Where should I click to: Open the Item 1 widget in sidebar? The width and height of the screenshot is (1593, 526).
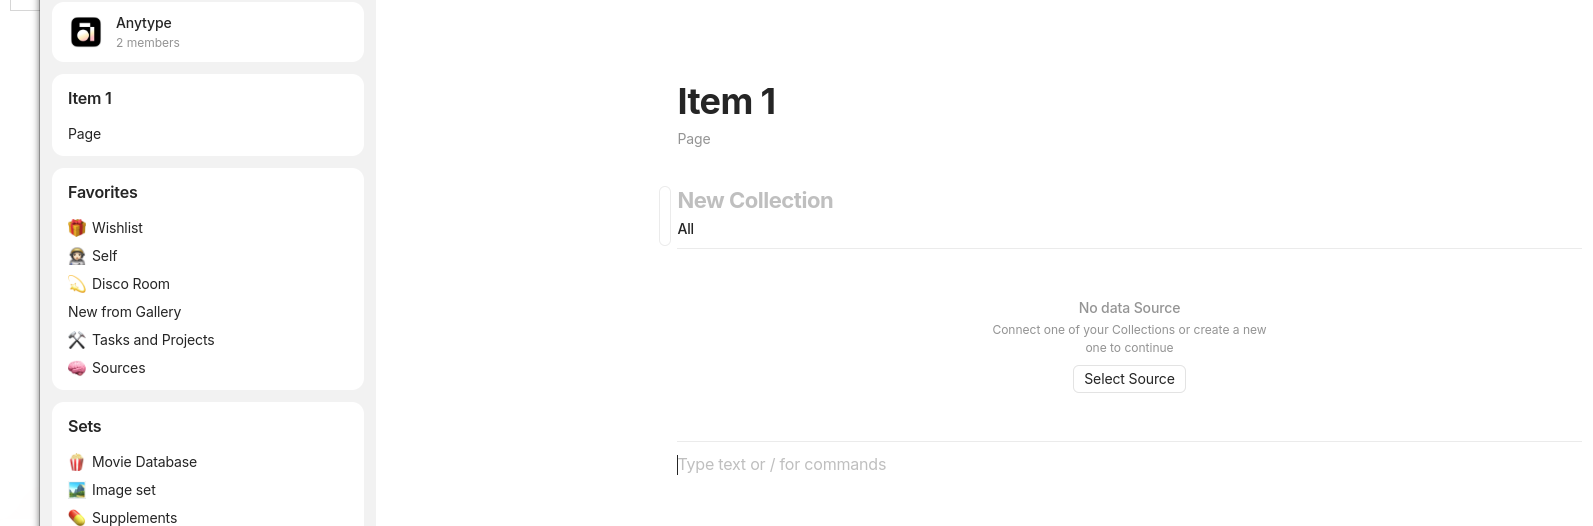pyautogui.click(x=90, y=98)
